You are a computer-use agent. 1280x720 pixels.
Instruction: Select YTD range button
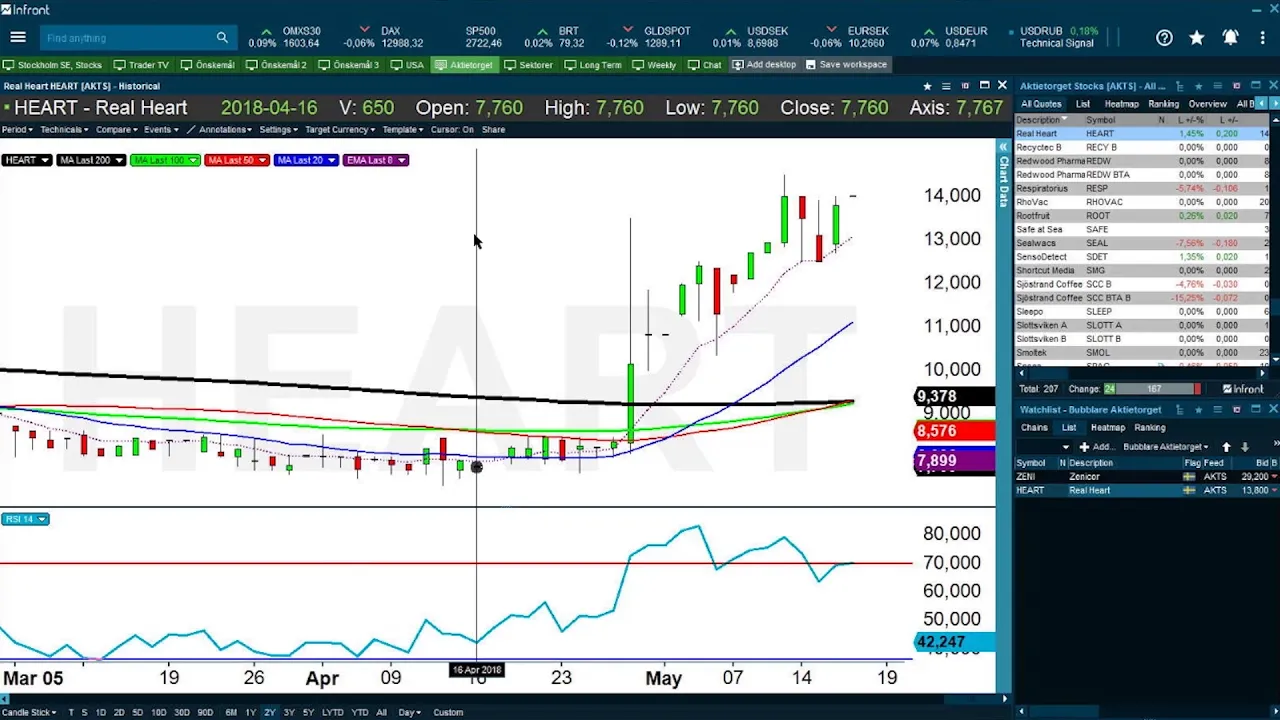coord(359,713)
